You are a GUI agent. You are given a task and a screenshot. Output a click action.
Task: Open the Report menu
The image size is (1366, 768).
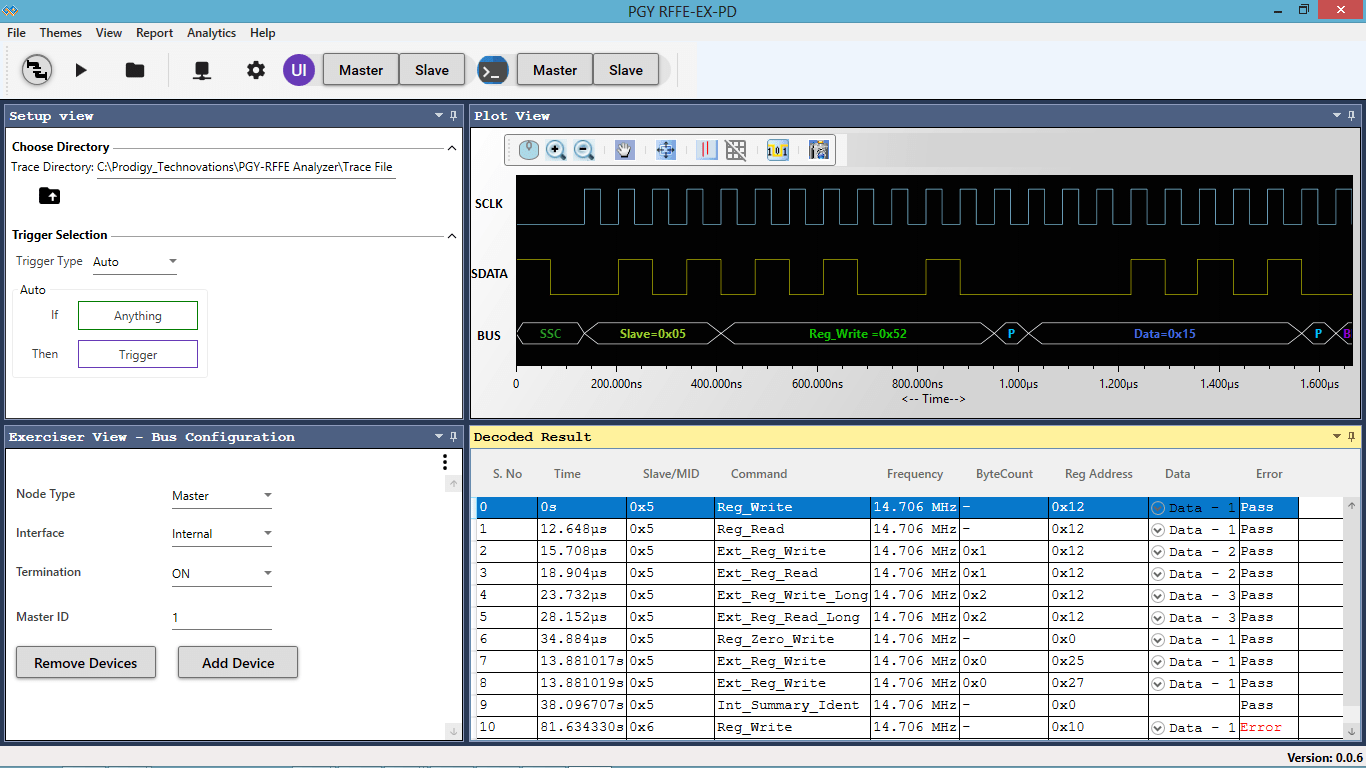pyautogui.click(x=155, y=33)
